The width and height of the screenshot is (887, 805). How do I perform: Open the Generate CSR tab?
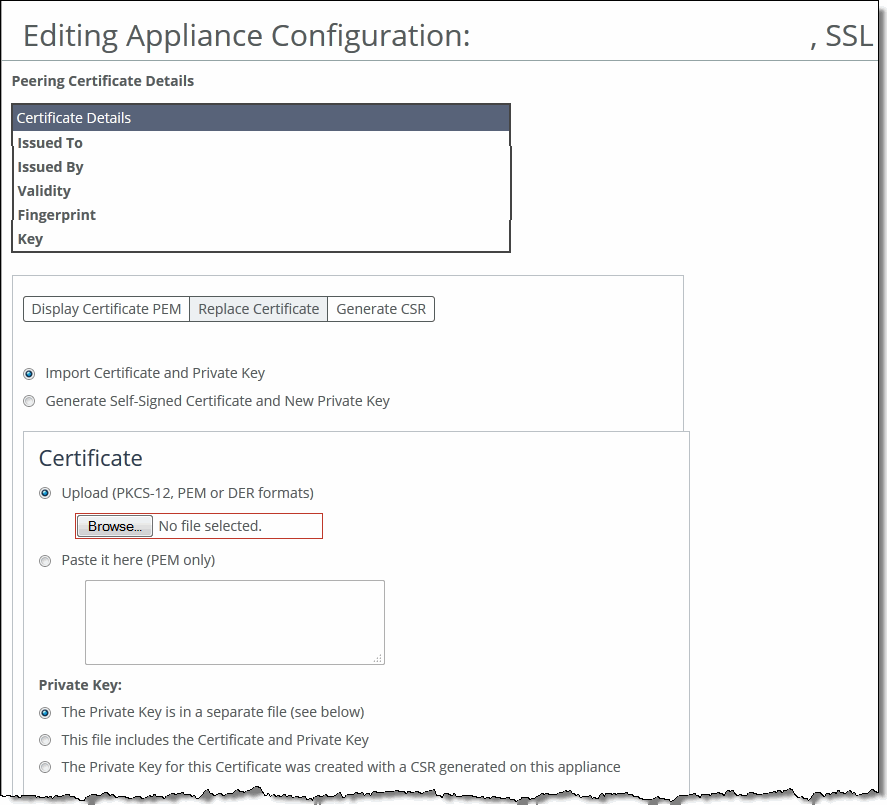[380, 309]
